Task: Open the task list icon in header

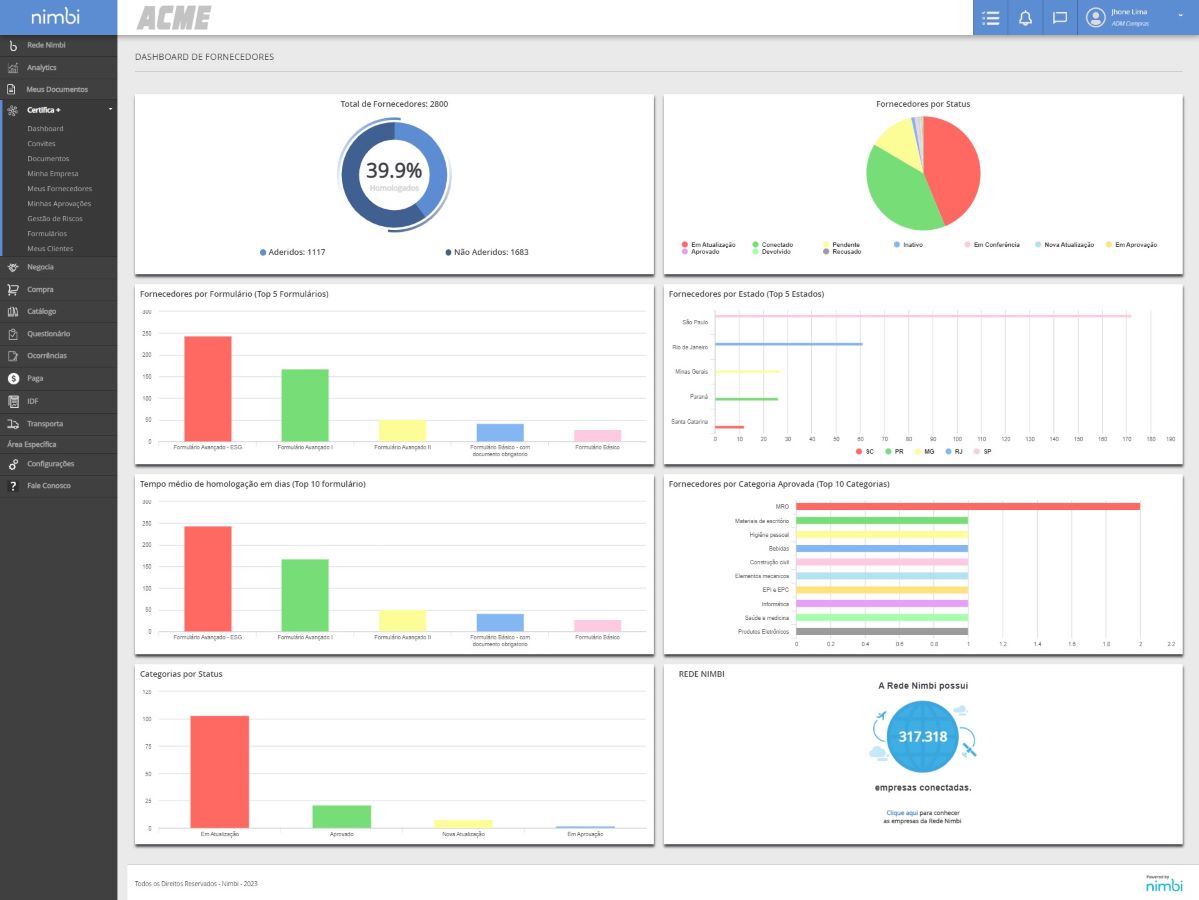Action: (991, 18)
